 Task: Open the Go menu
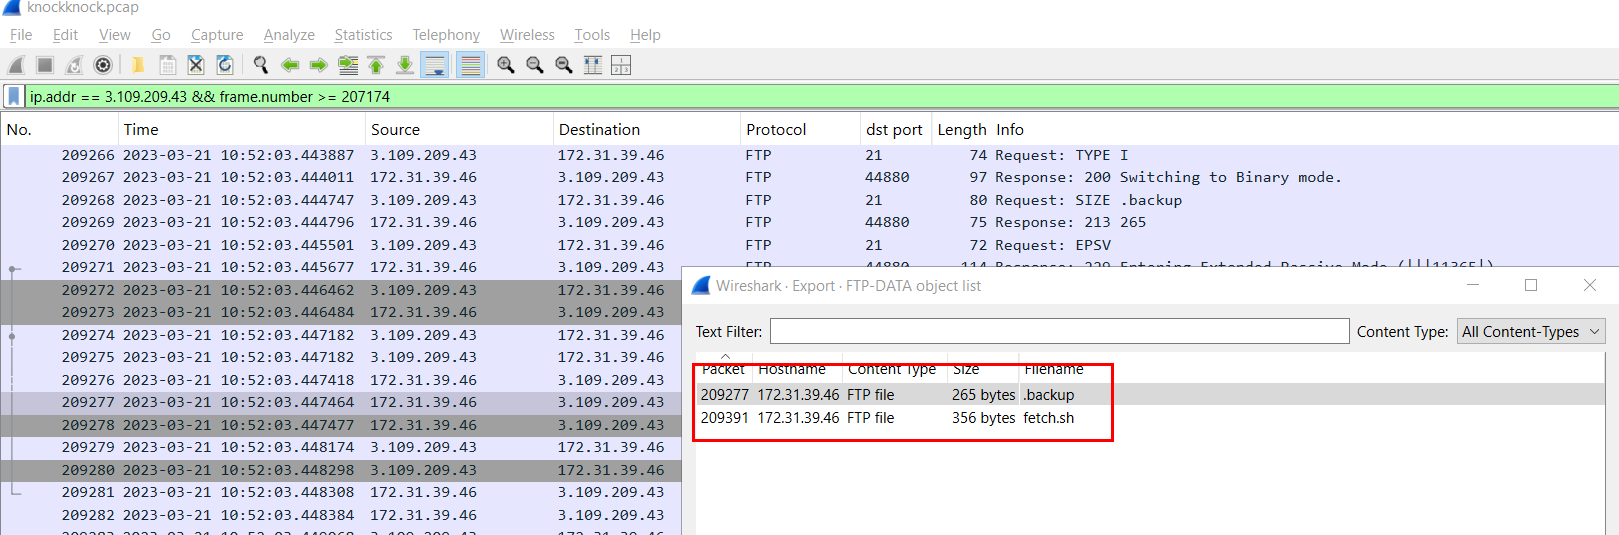click(161, 35)
